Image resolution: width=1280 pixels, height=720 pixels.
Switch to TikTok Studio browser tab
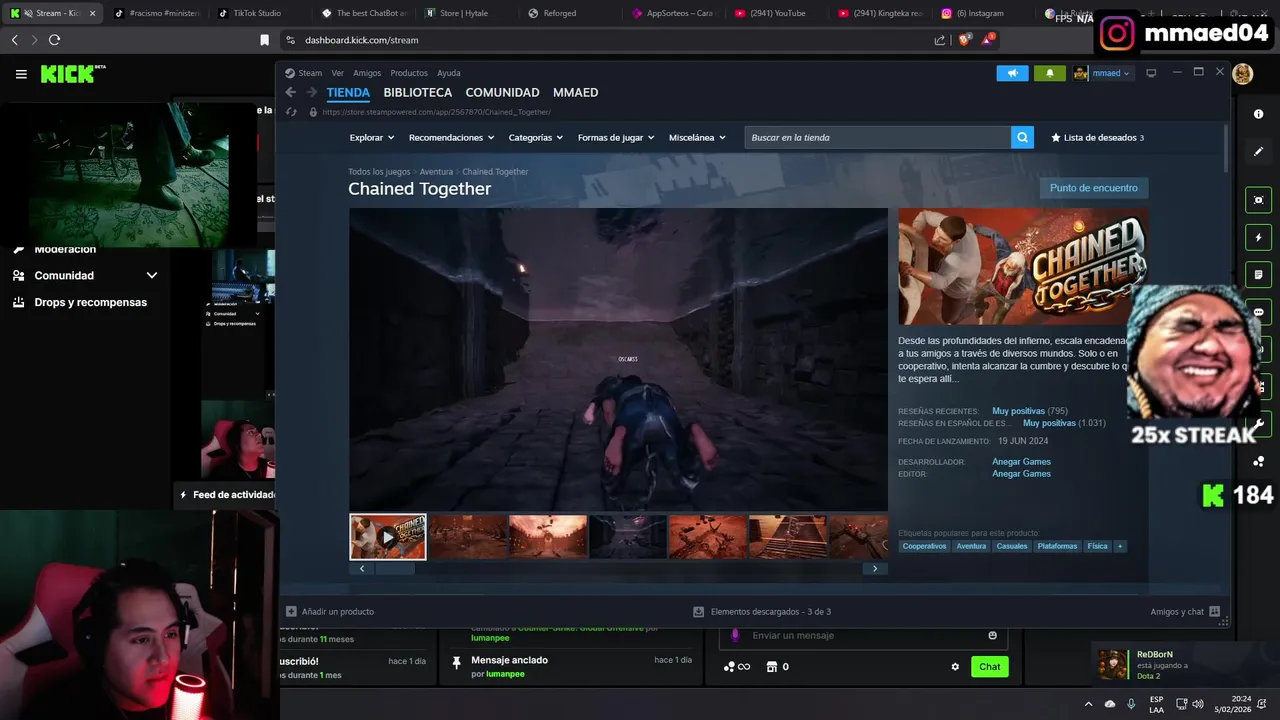(260, 13)
